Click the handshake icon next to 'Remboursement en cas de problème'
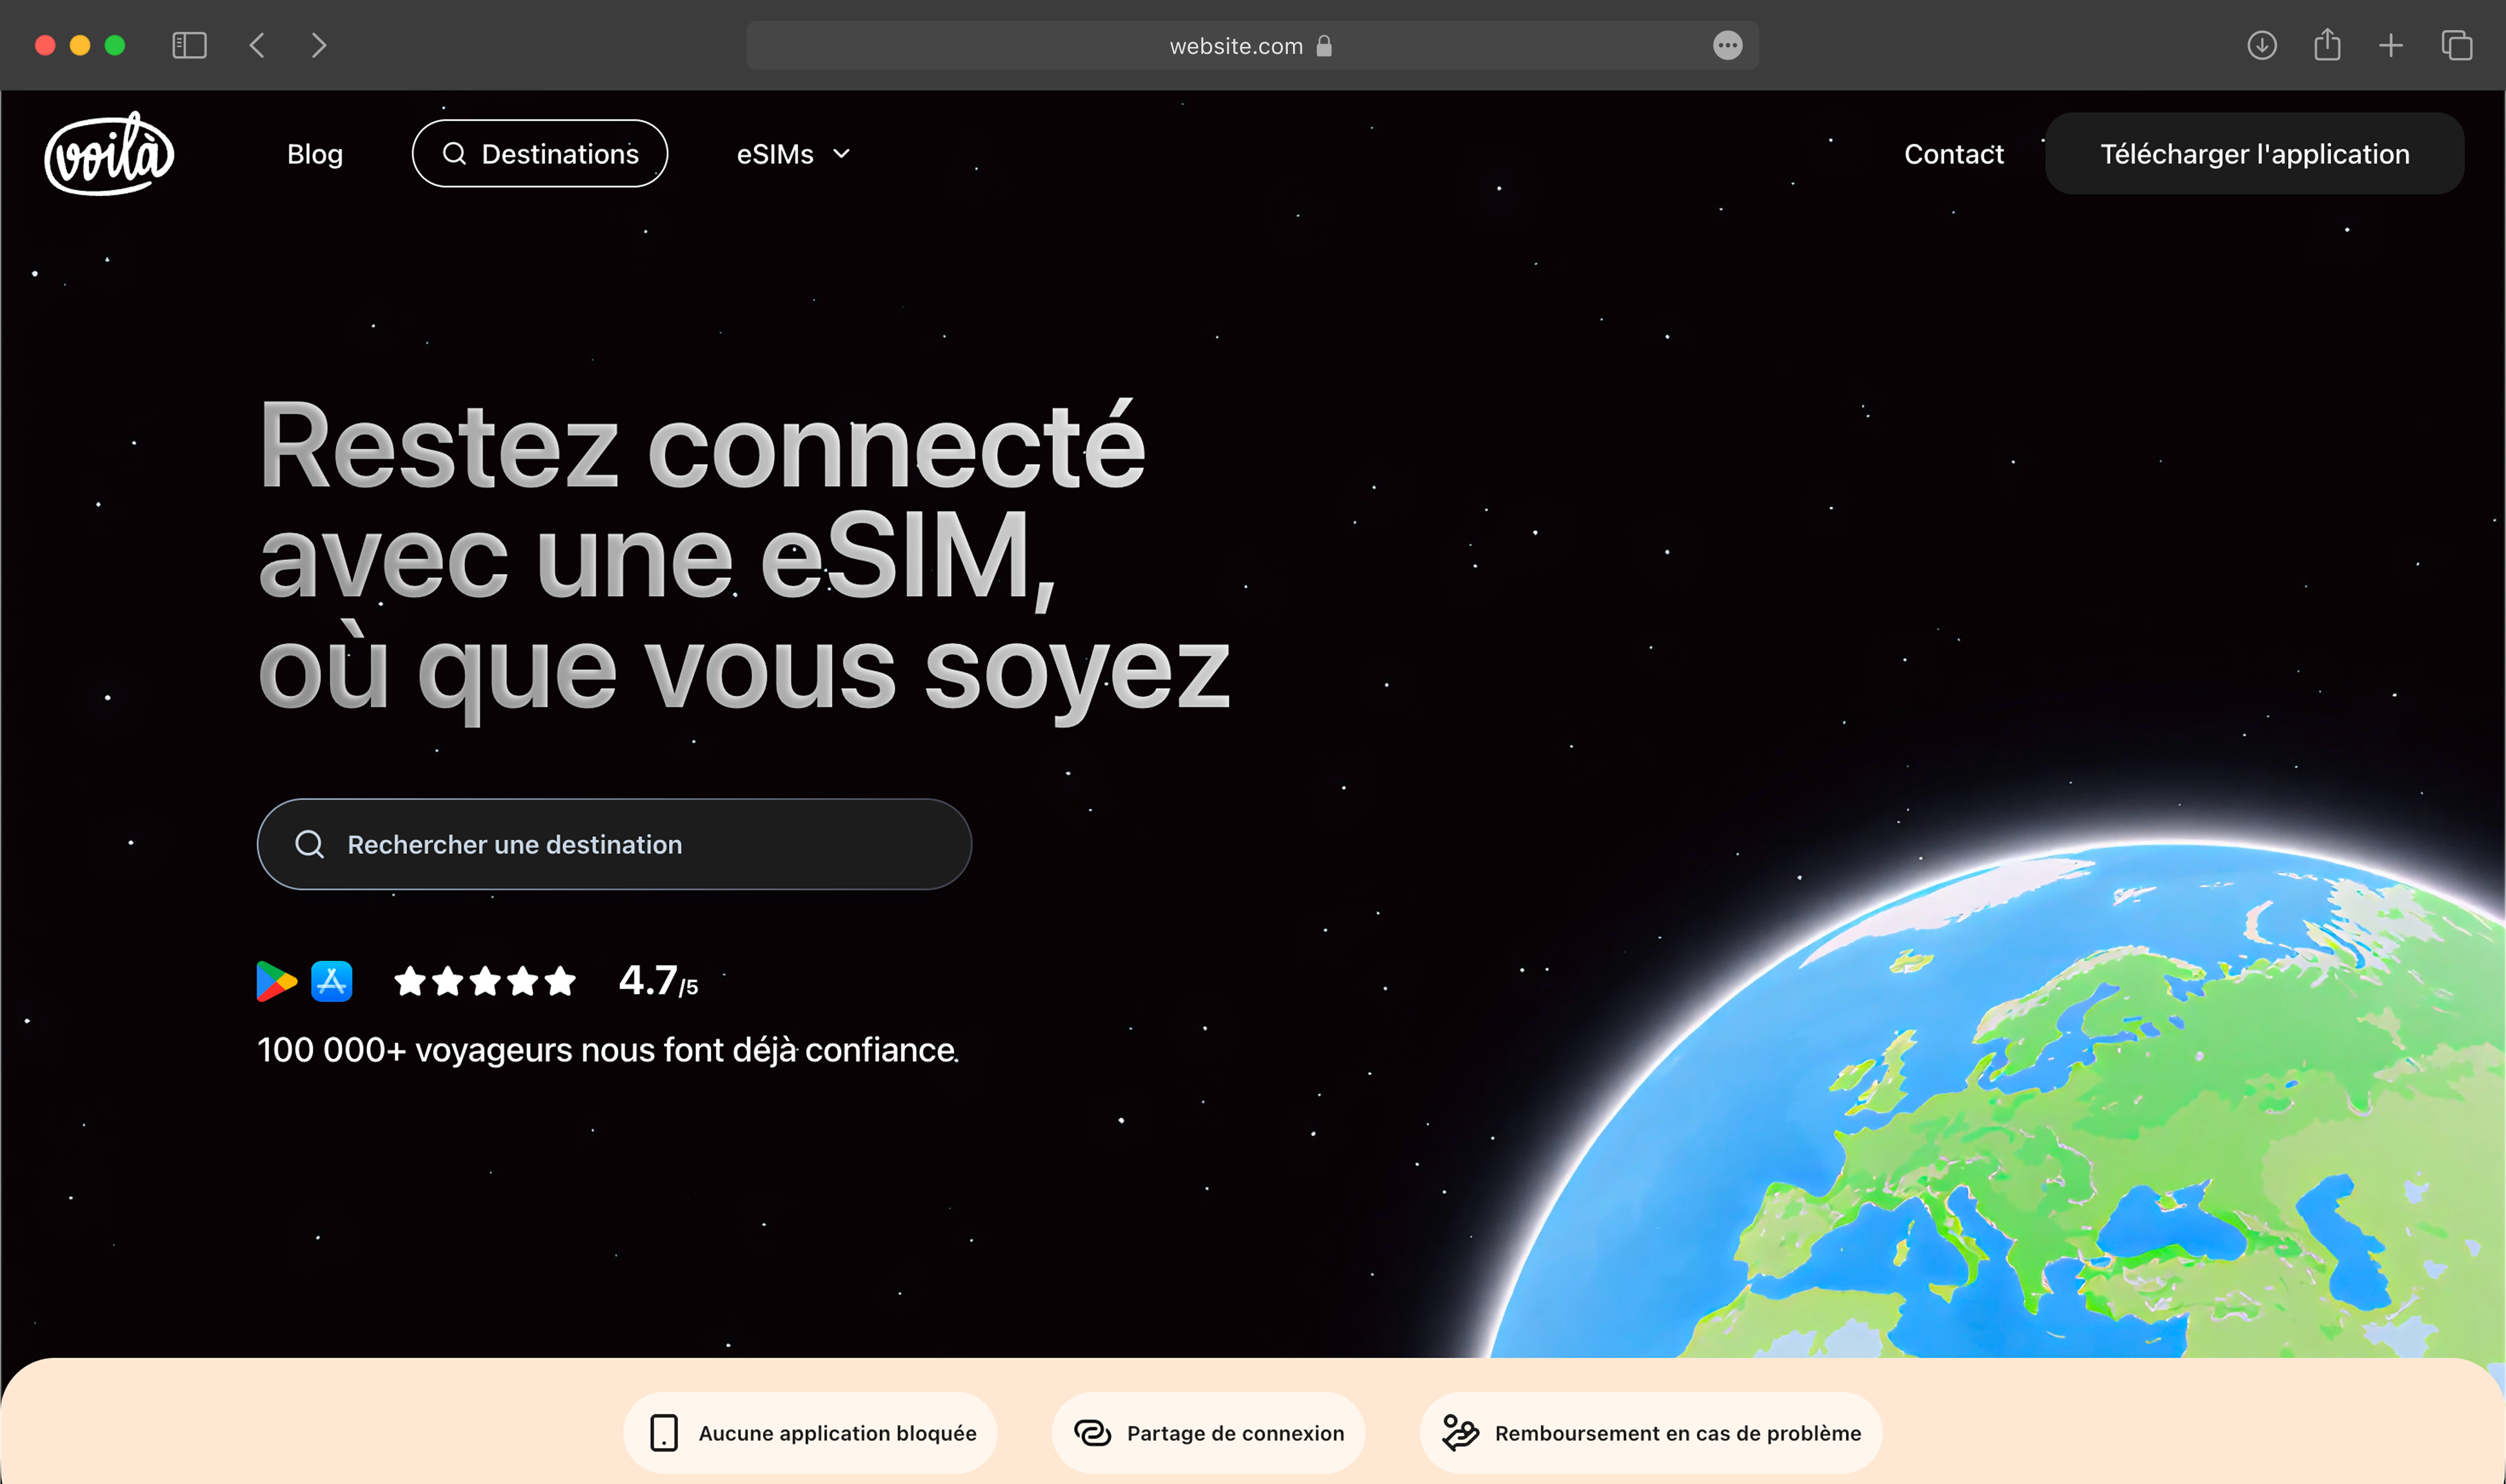Image resolution: width=2506 pixels, height=1484 pixels. tap(1460, 1432)
